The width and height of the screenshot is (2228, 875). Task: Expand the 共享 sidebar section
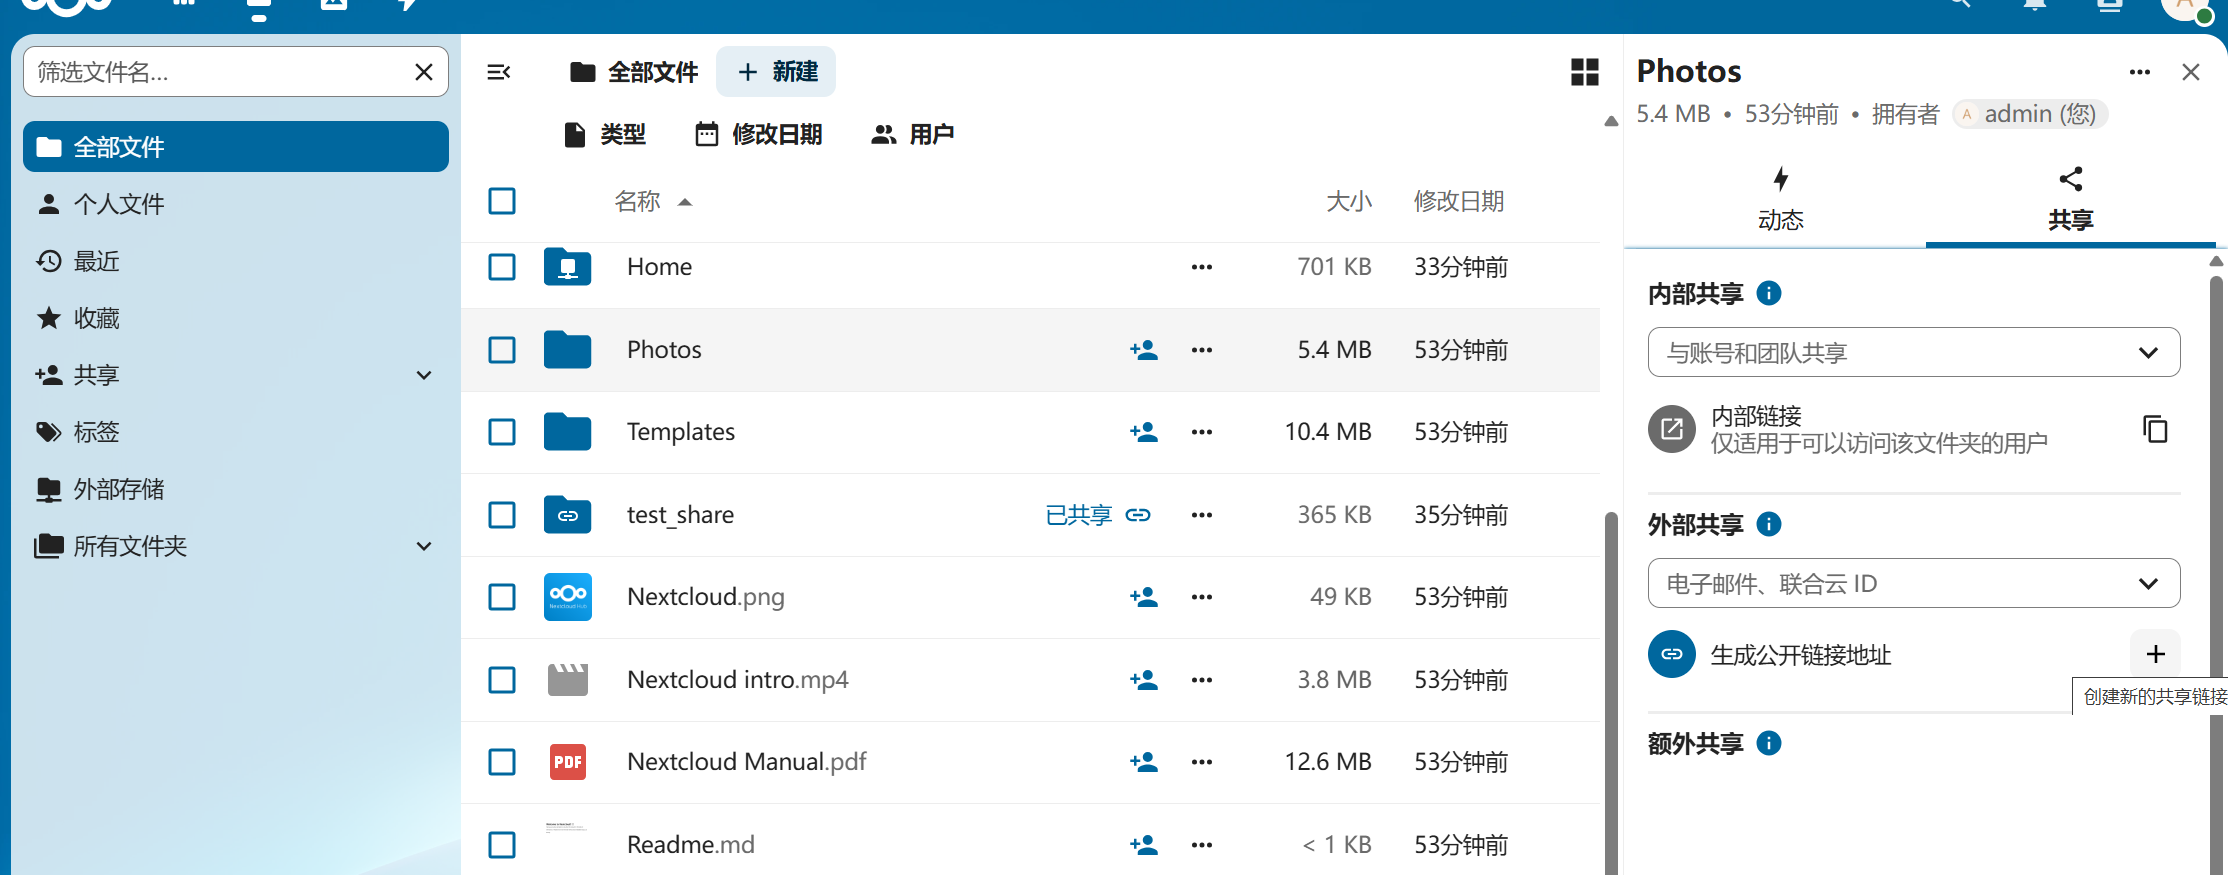tap(424, 376)
